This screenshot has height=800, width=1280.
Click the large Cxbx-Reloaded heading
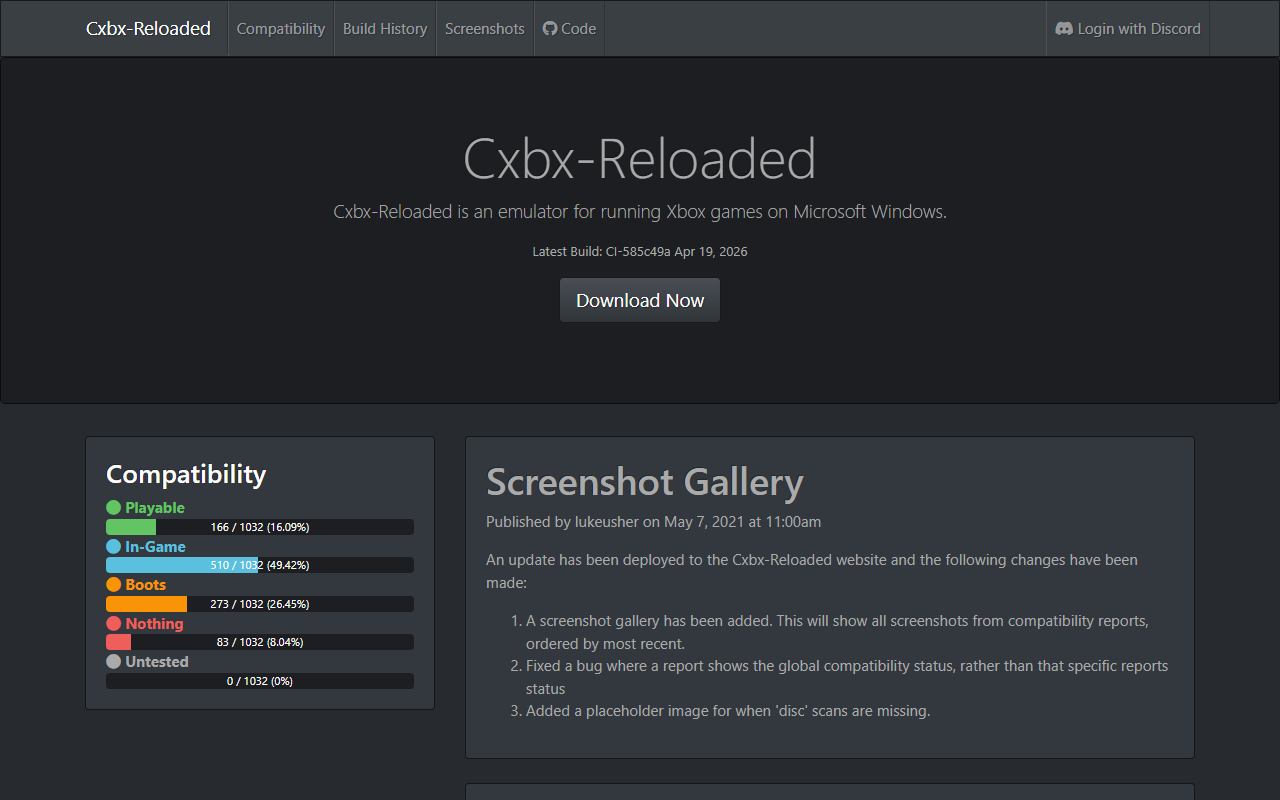click(640, 159)
